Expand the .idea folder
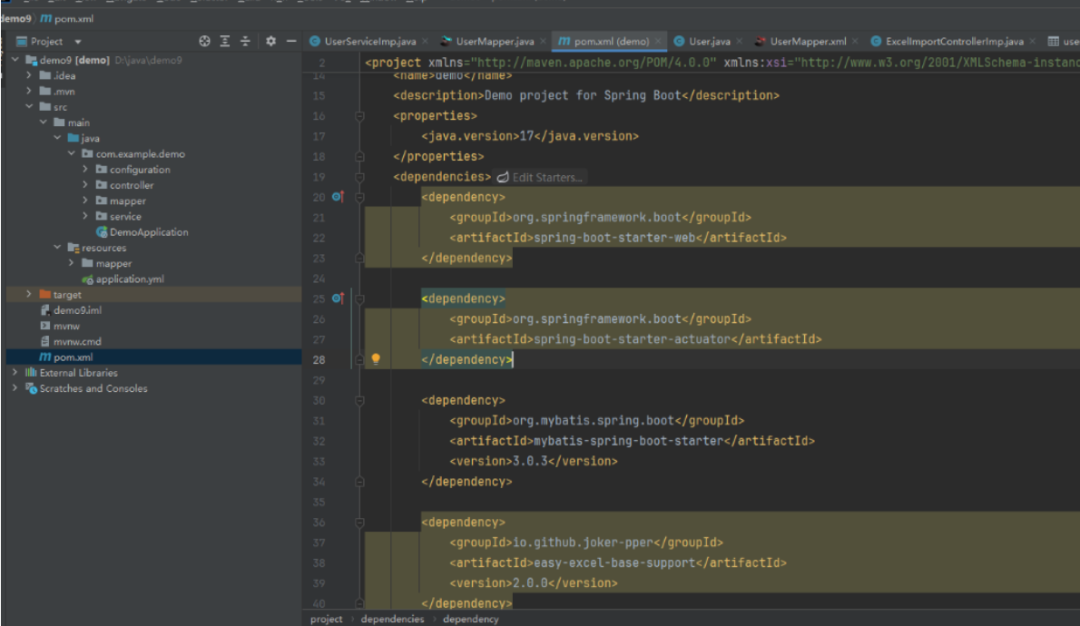Image resolution: width=1080 pixels, height=626 pixels. pyautogui.click(x=29, y=76)
